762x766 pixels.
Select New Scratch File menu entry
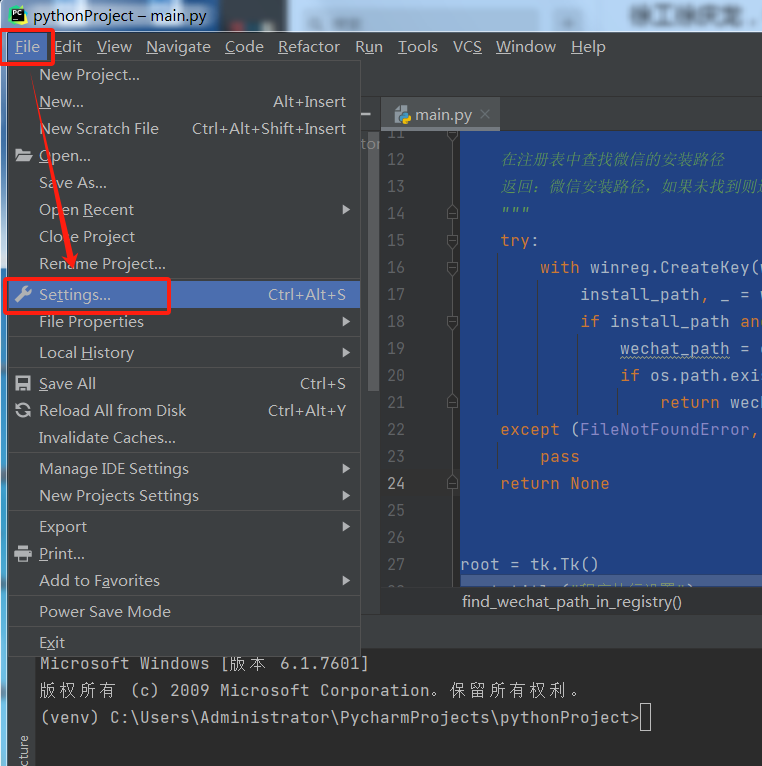click(x=98, y=129)
